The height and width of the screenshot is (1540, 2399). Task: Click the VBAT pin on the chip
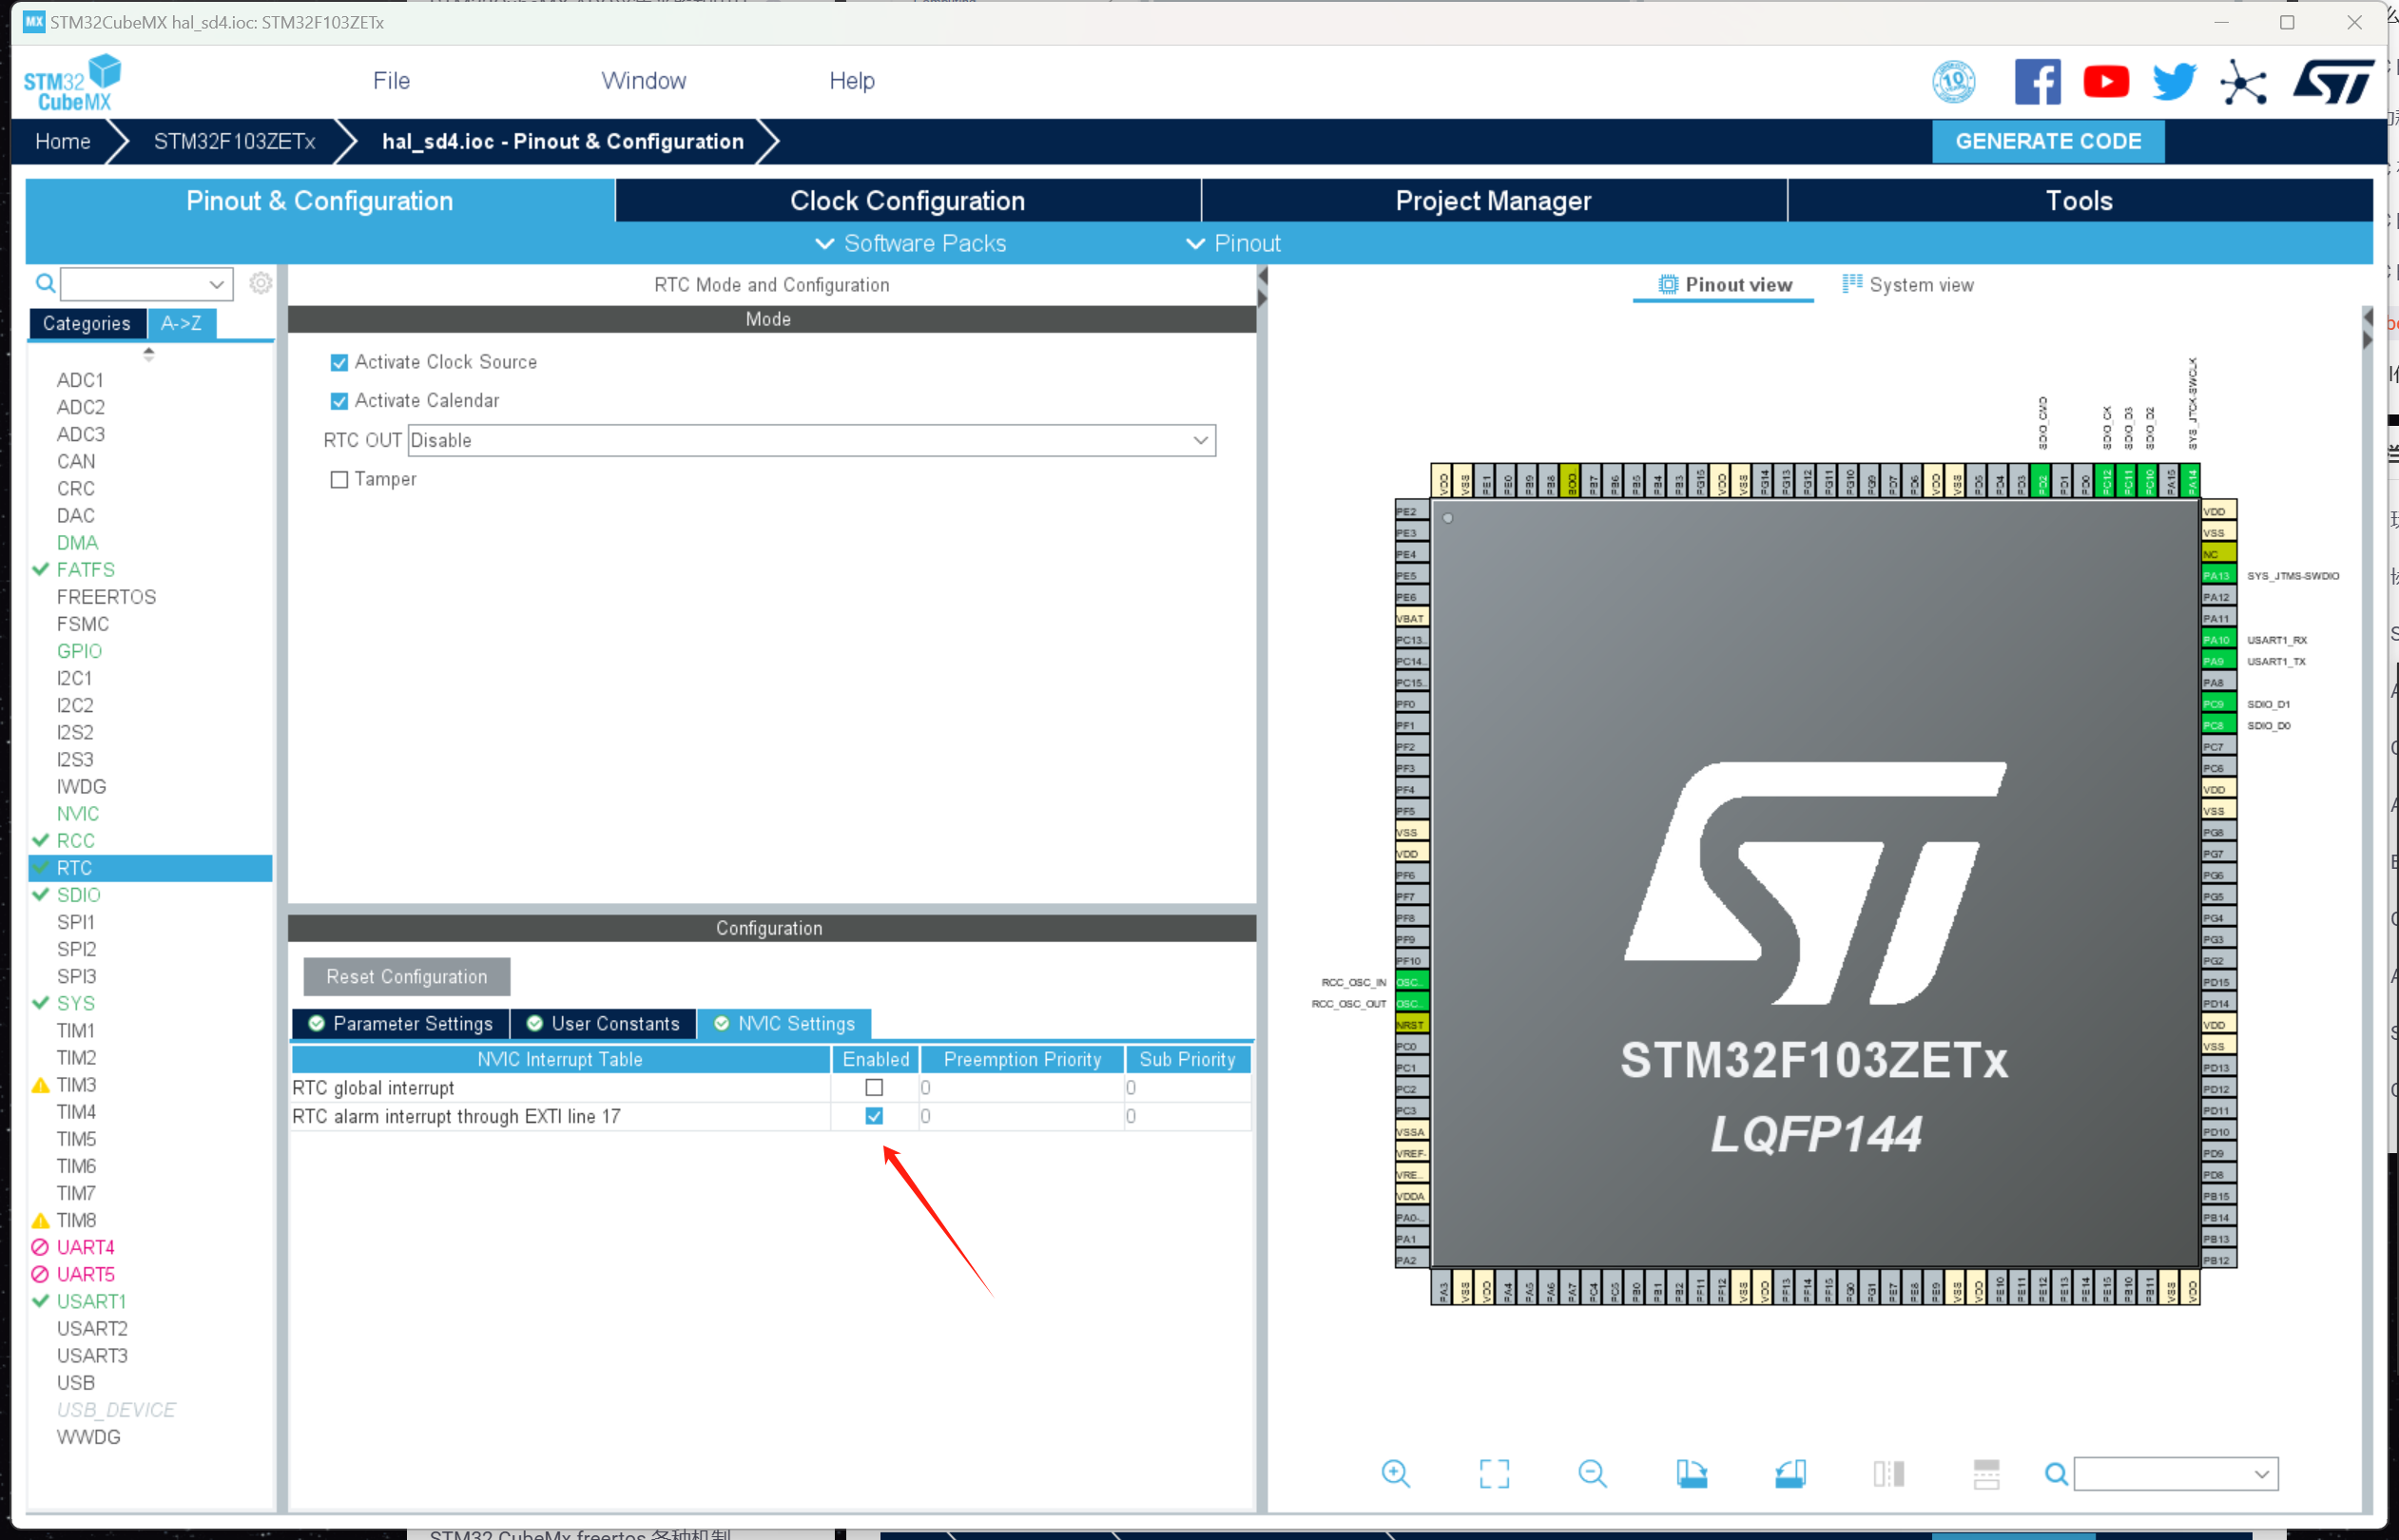(x=1411, y=619)
